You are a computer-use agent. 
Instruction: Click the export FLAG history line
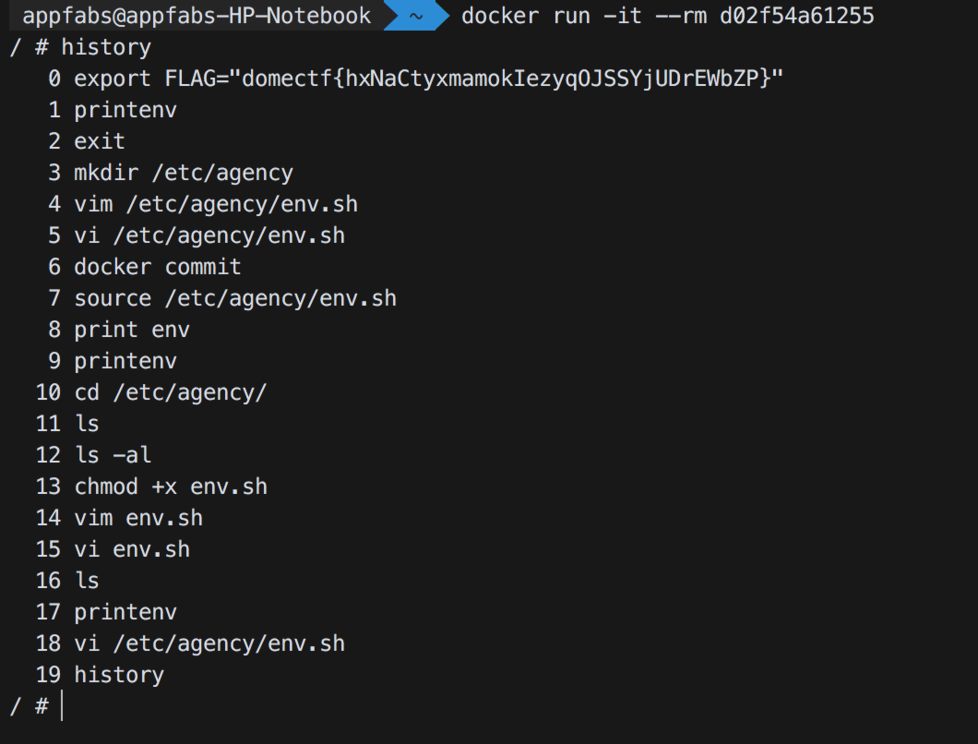click(x=427, y=79)
